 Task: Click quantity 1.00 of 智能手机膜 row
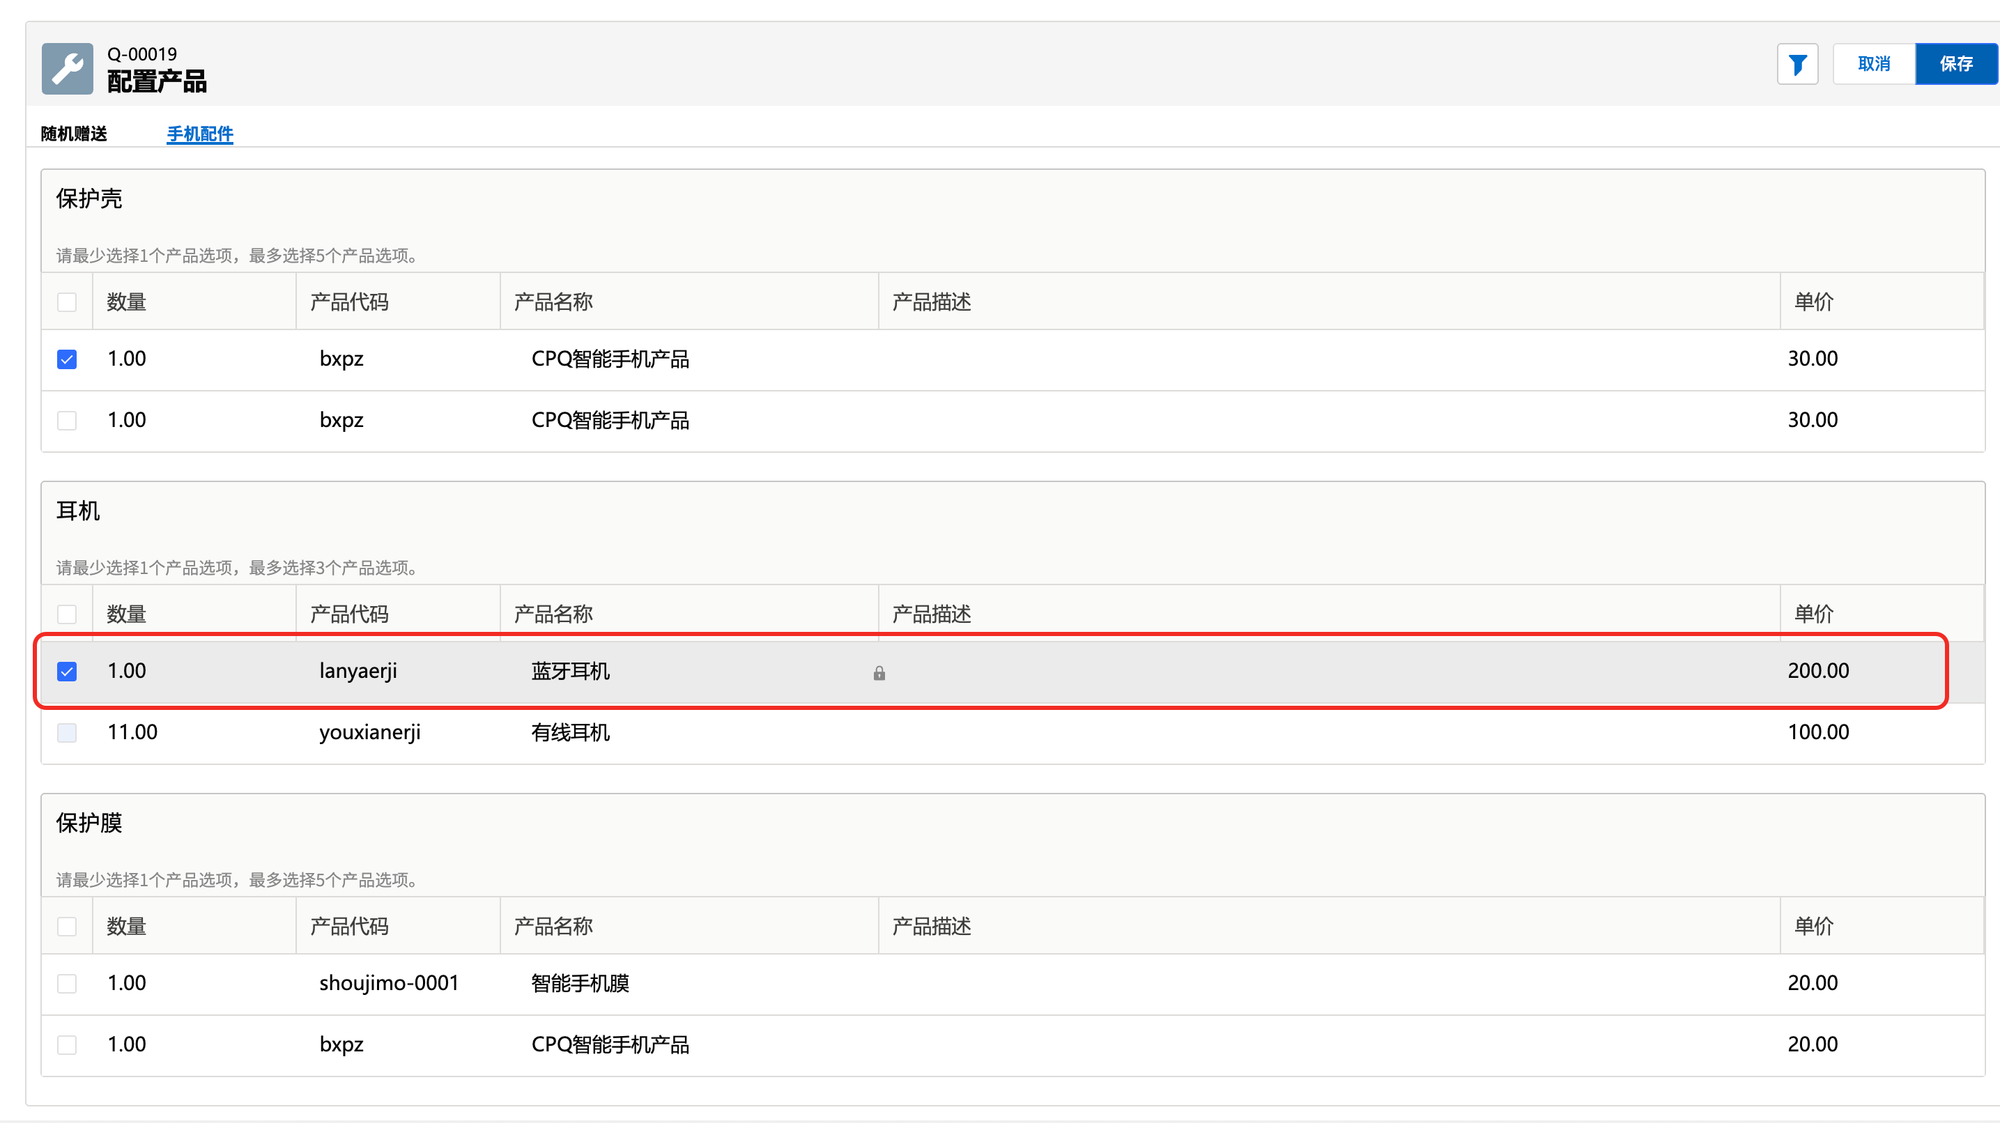(x=127, y=983)
